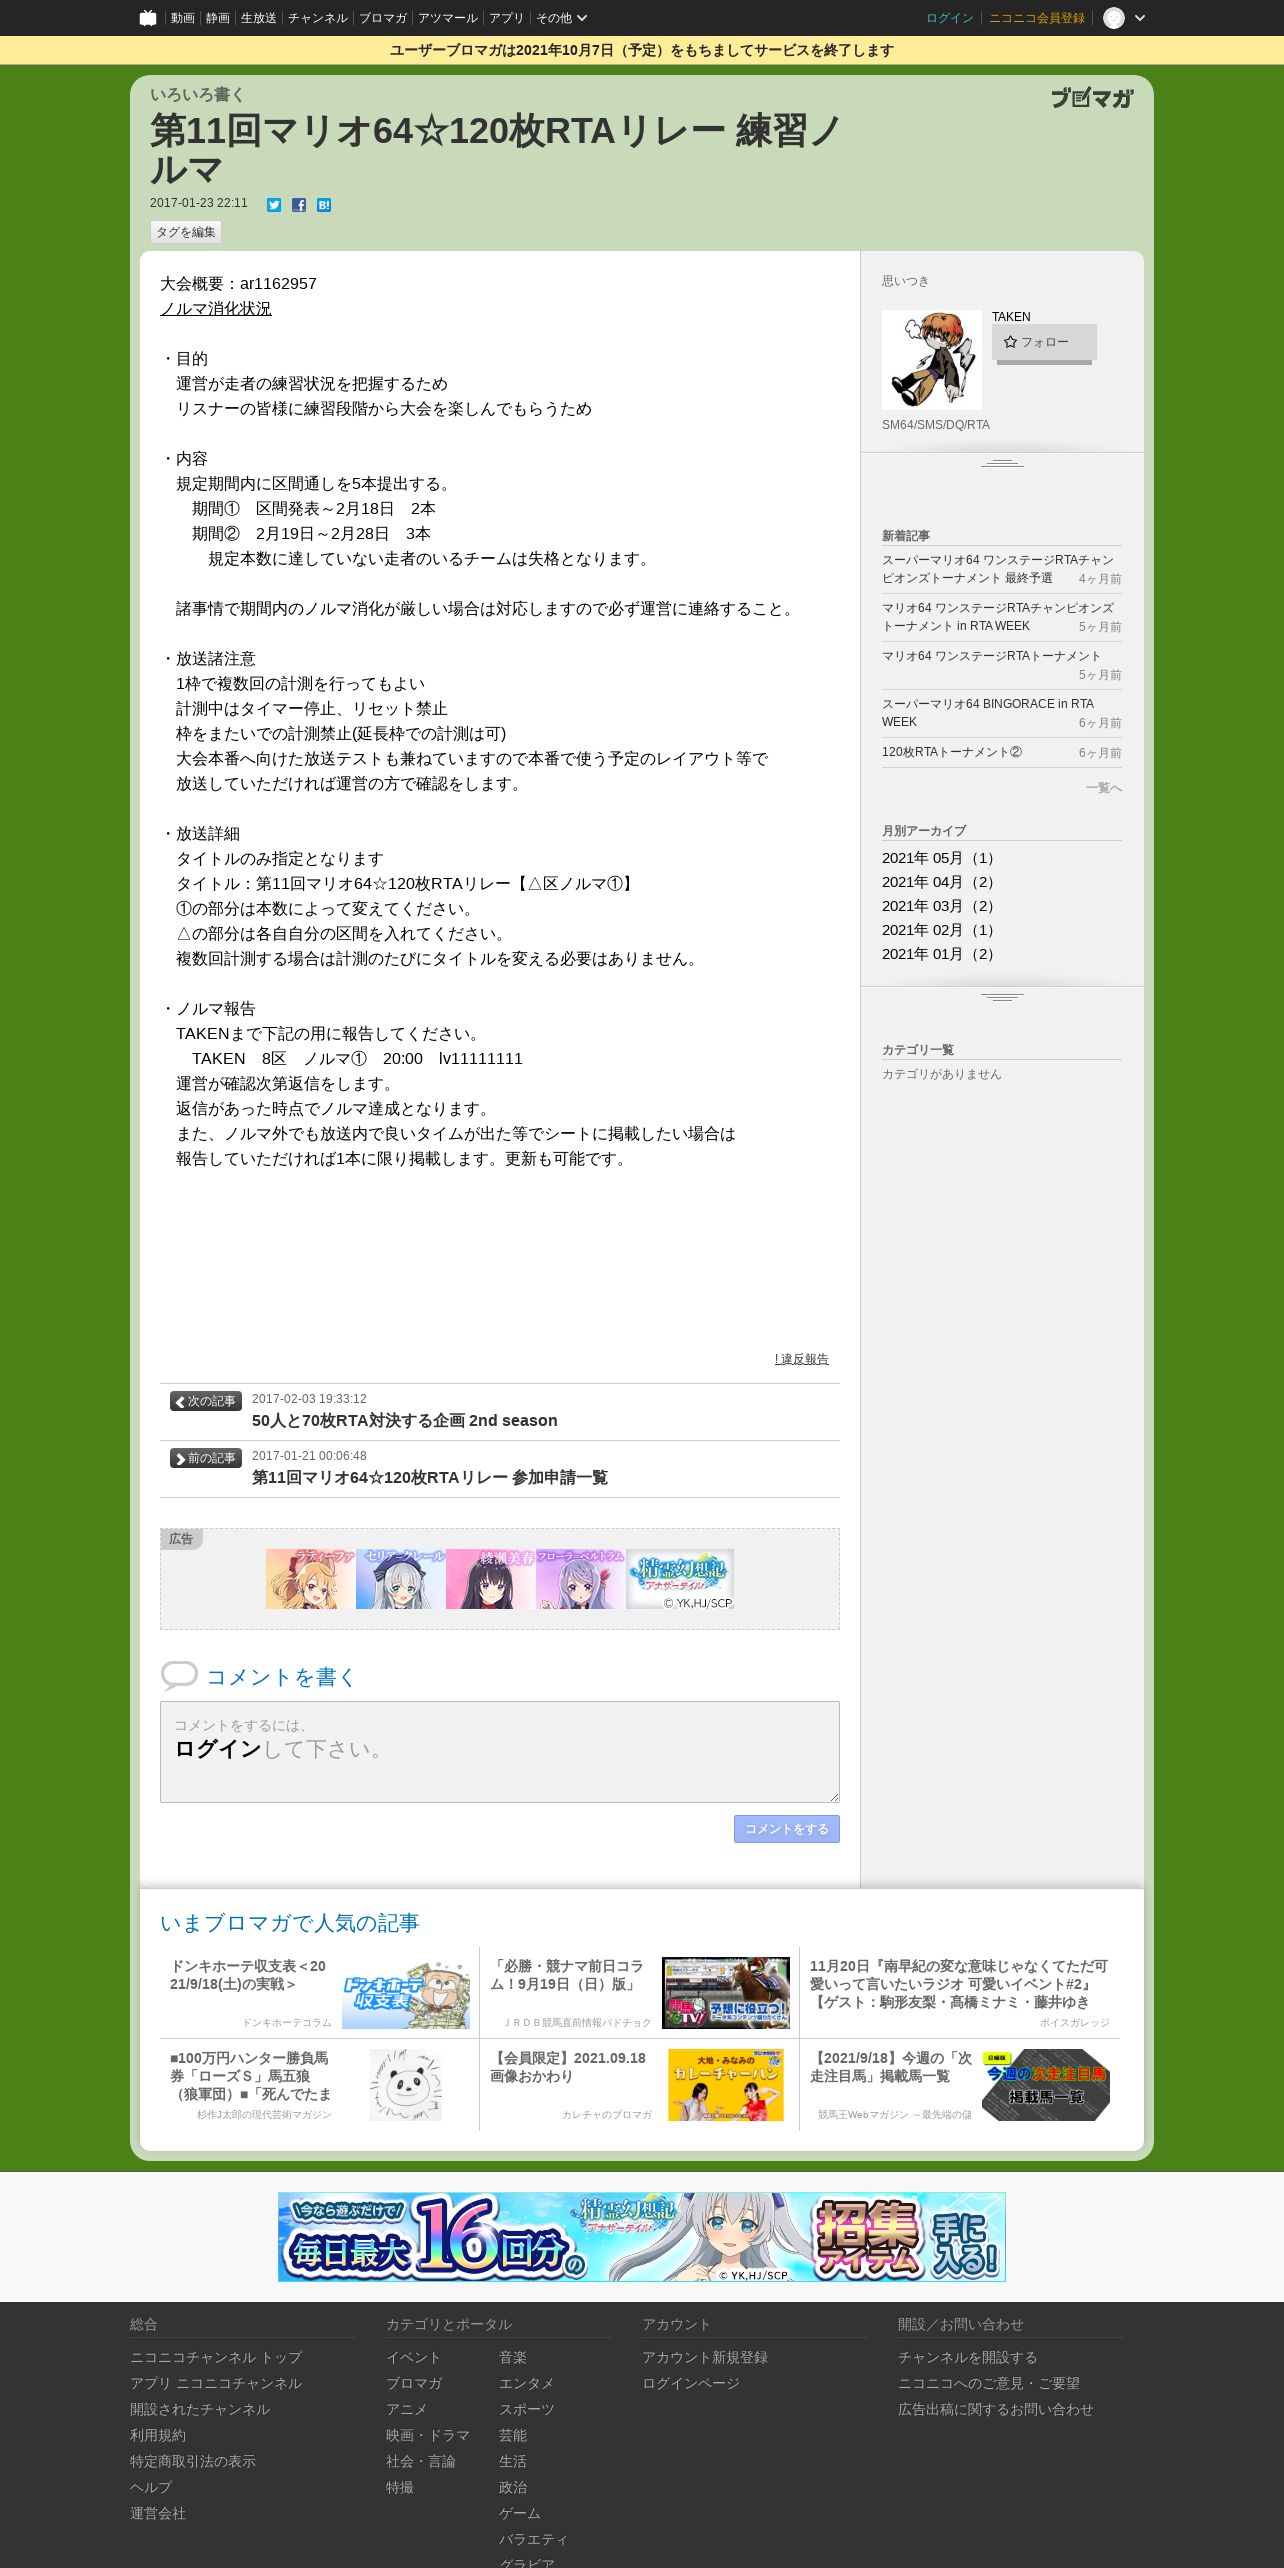Viewport: 1284px width, 2568px height.
Task: Share article on Twitter icon
Action: pyautogui.click(x=274, y=205)
